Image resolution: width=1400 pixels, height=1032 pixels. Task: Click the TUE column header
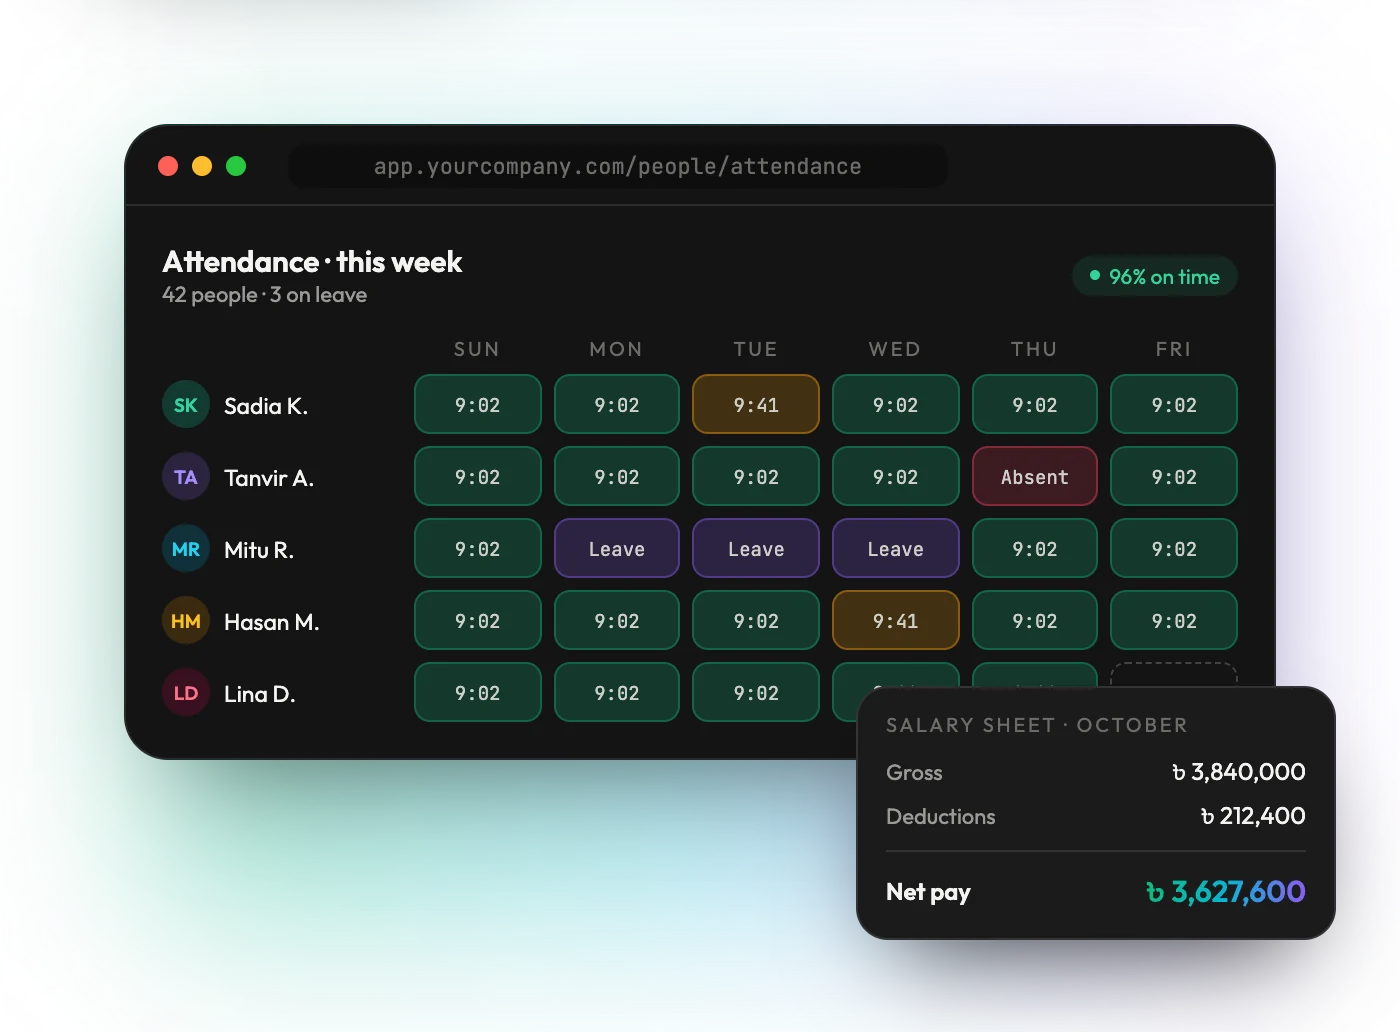pyautogui.click(x=755, y=349)
